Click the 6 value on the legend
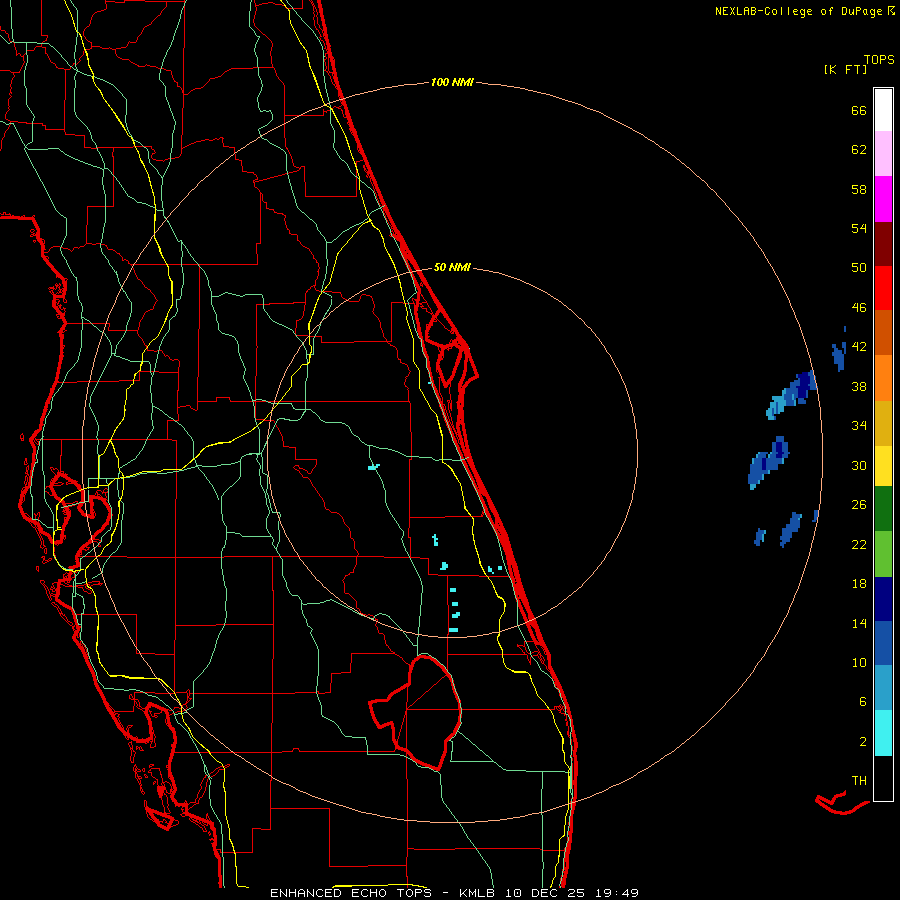This screenshot has width=900, height=900. click(863, 702)
